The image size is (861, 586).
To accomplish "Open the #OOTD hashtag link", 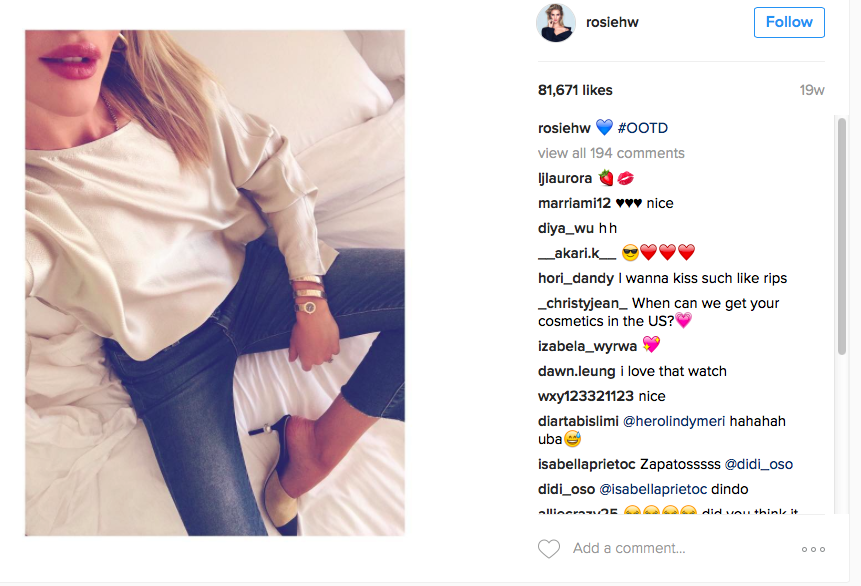I will (642, 128).
